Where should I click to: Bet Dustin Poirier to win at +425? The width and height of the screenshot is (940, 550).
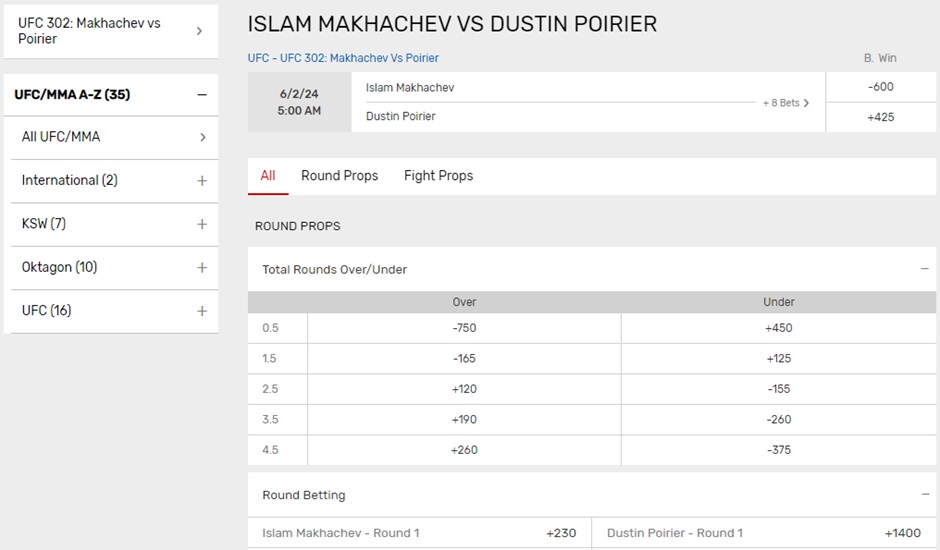point(881,117)
